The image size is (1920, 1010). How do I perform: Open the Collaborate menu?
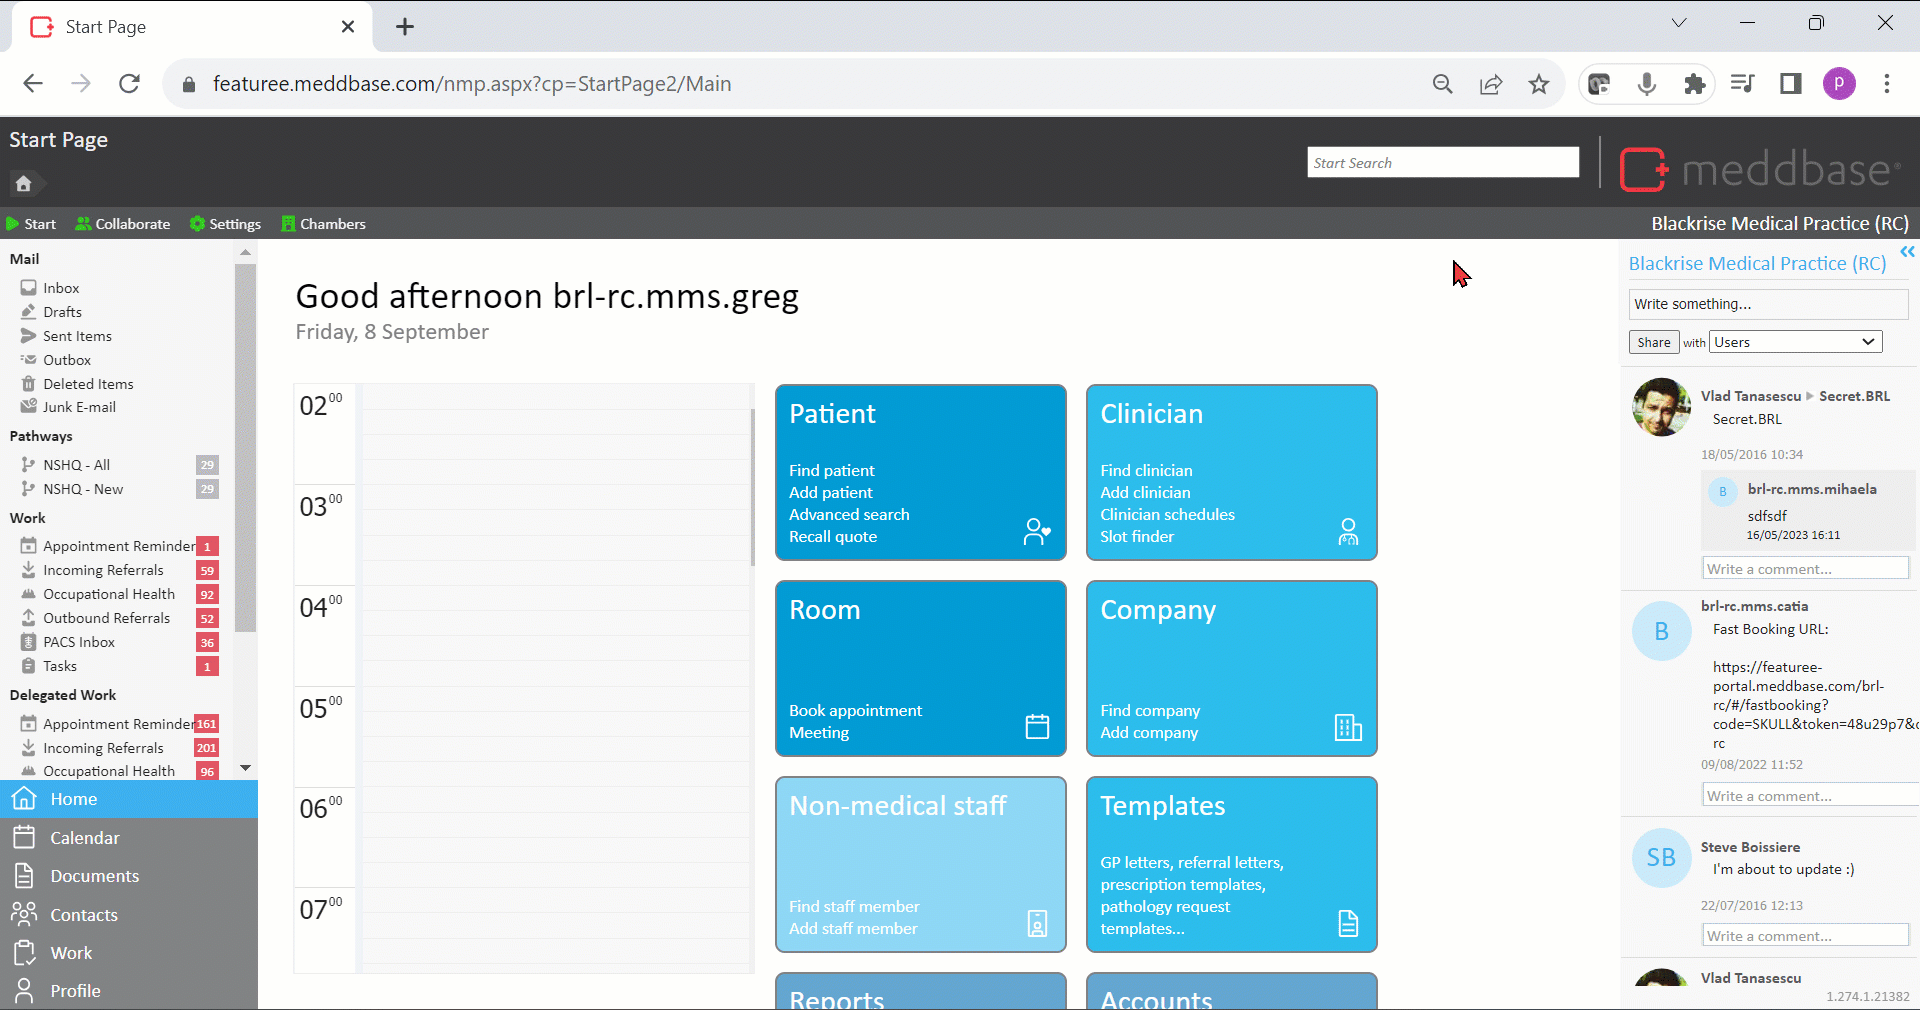pyautogui.click(x=123, y=224)
